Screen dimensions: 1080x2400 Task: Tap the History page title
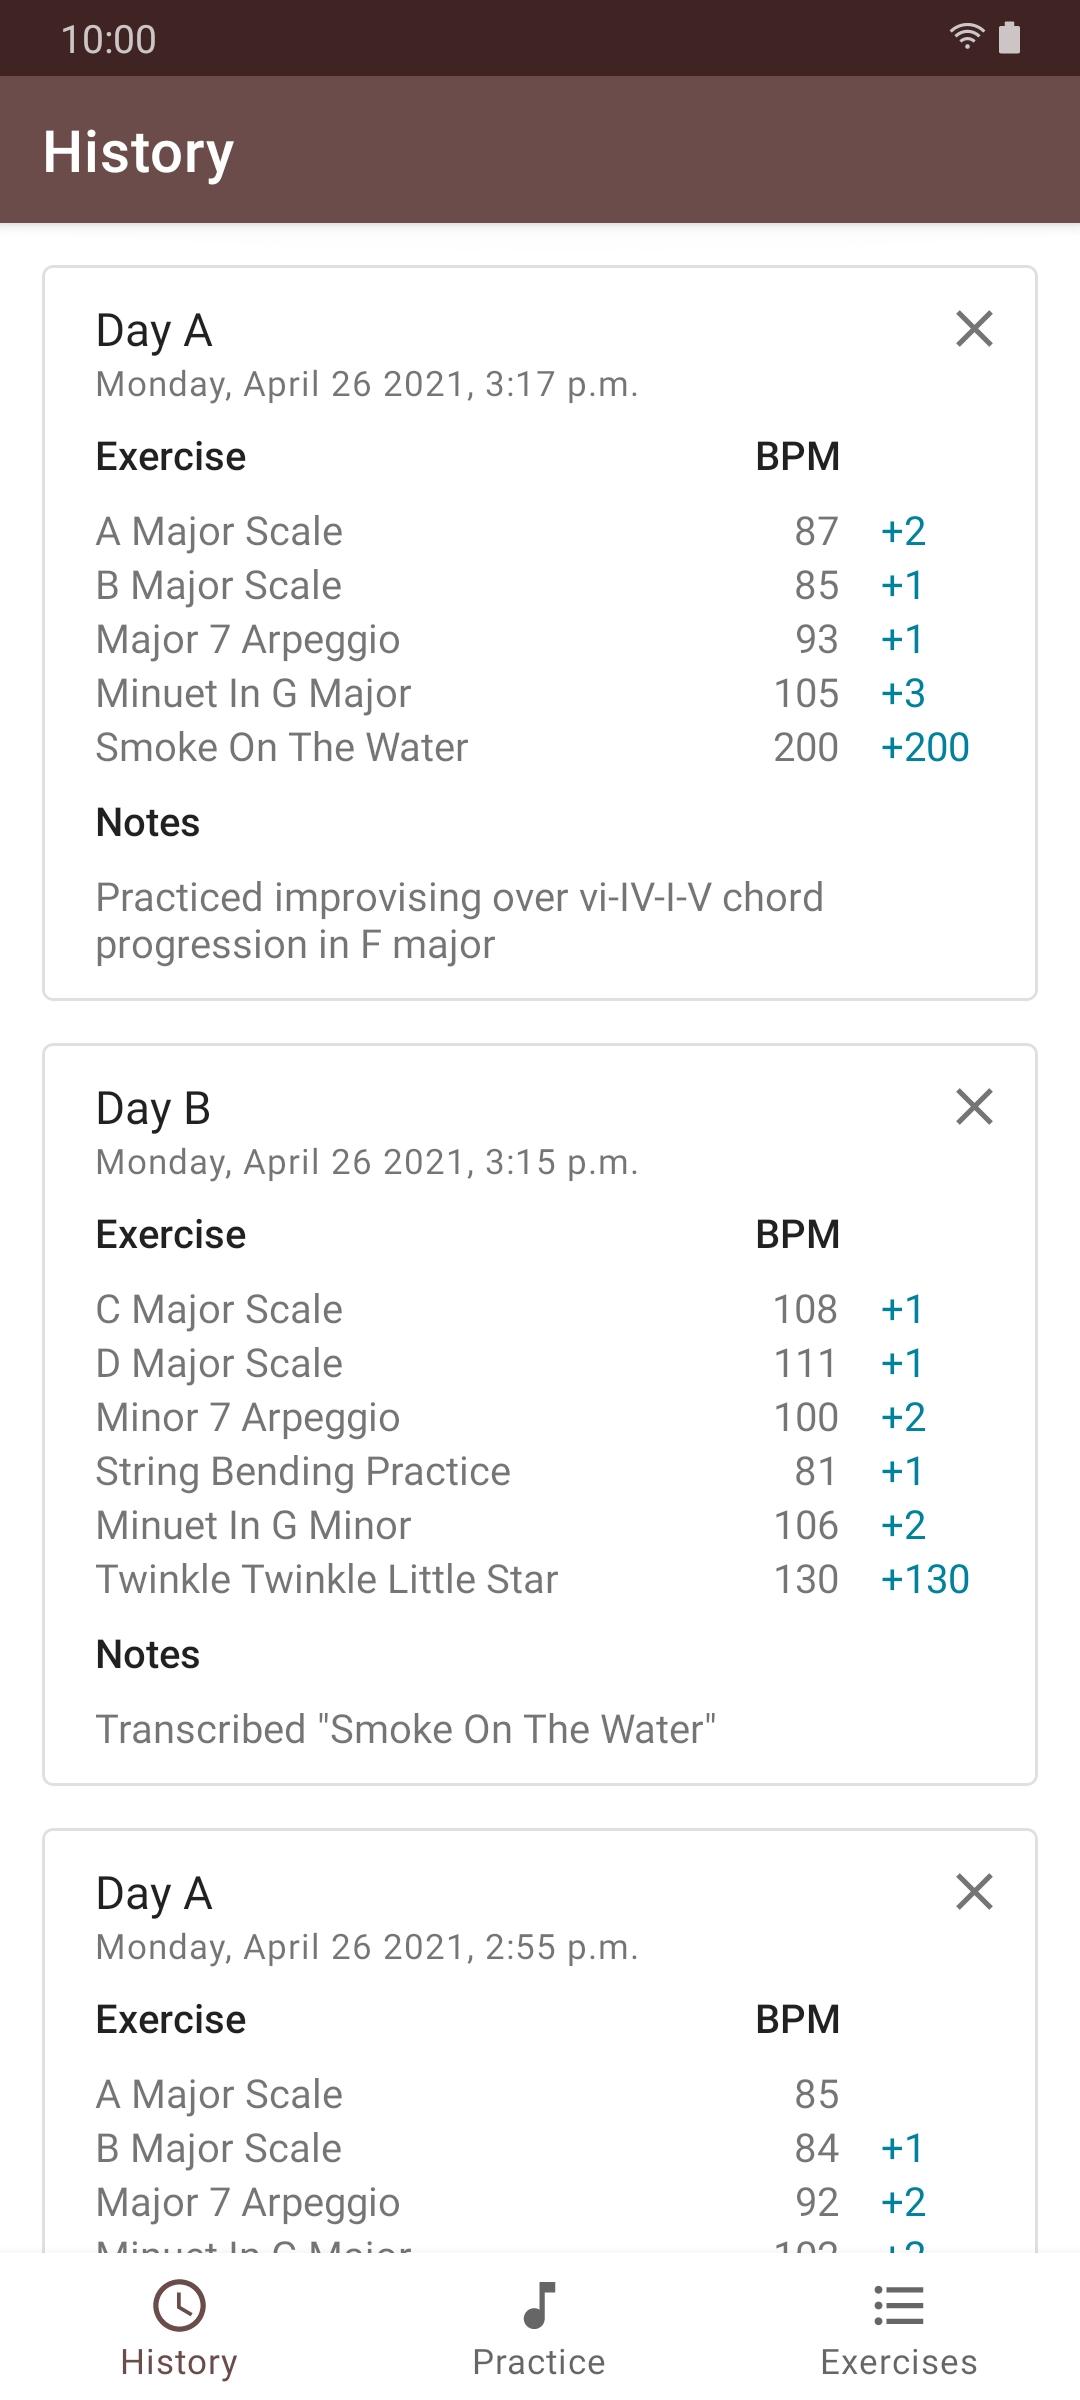click(x=139, y=152)
